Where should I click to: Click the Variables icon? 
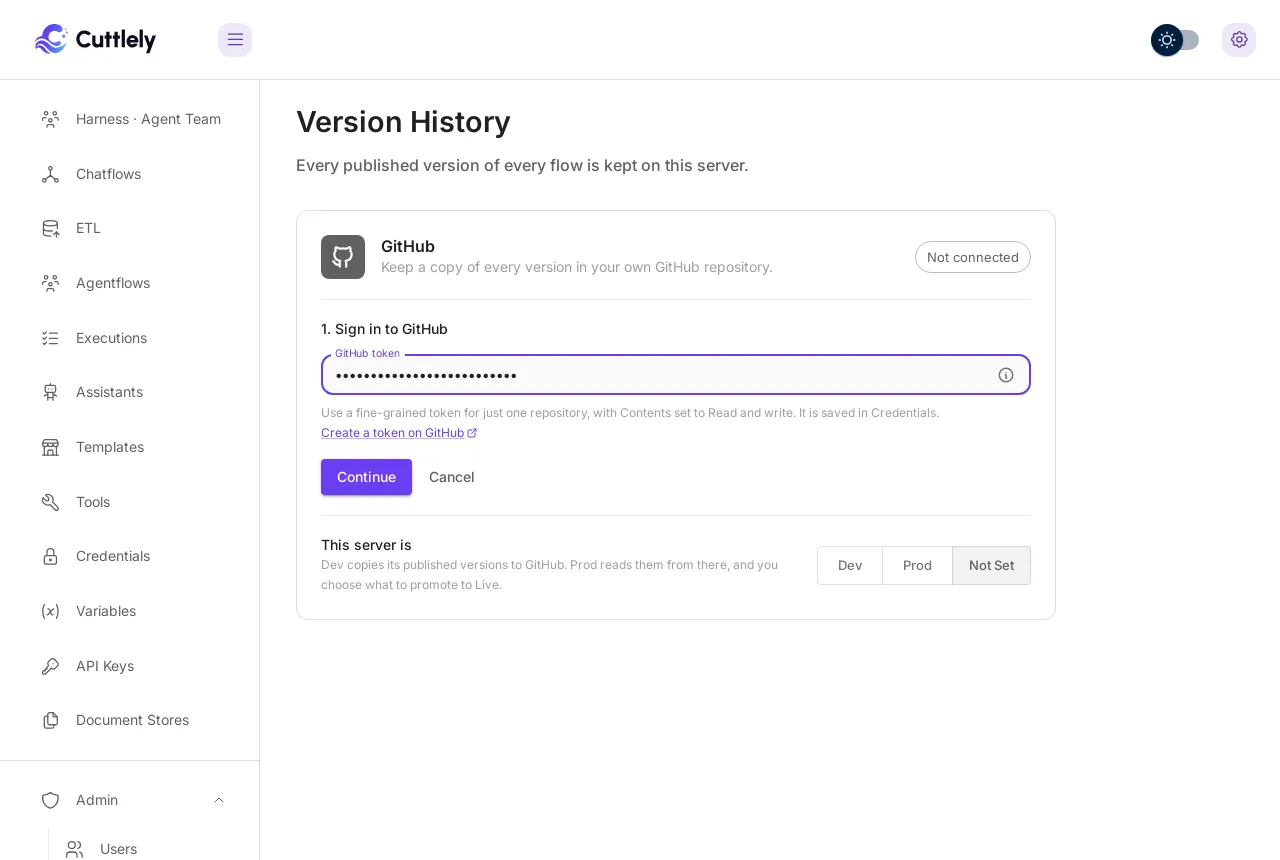(50, 611)
